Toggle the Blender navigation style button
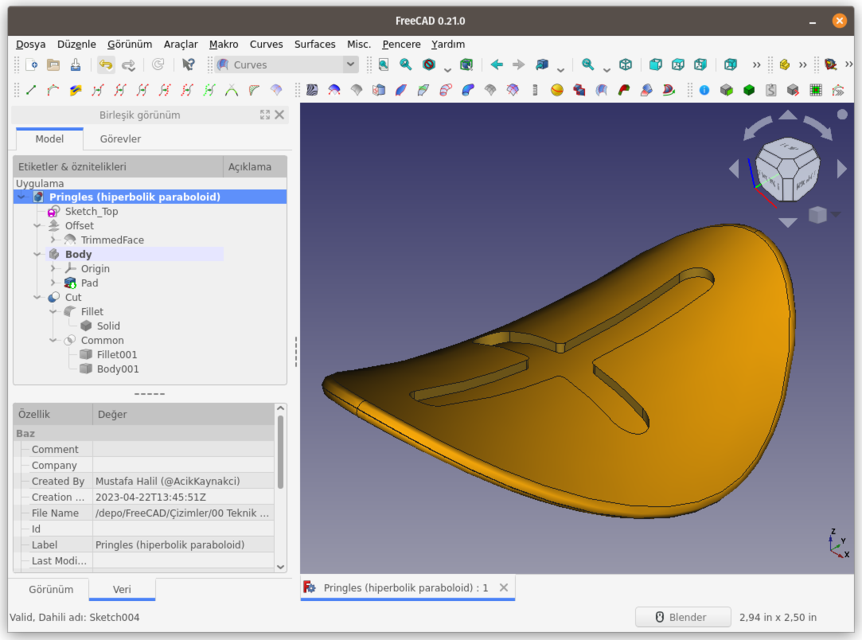Image resolution: width=862 pixels, height=640 pixels. click(x=683, y=617)
